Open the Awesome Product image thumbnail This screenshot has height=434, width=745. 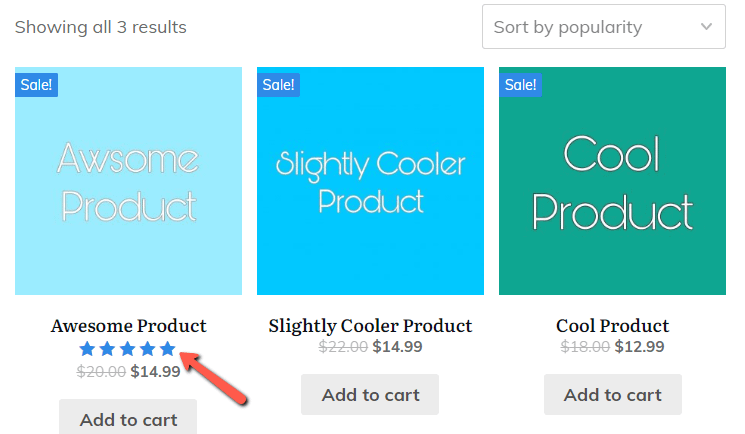(128, 181)
